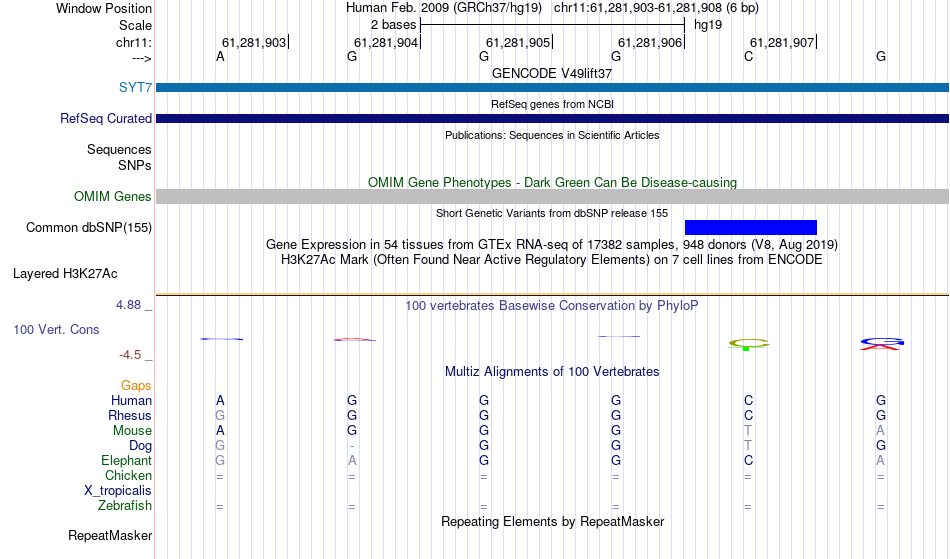This screenshot has width=950, height=559.
Task: Click the SNPs track label
Action: point(135,165)
